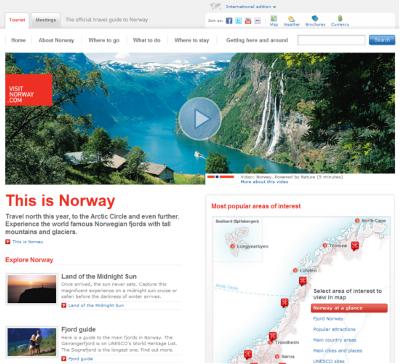Select the Røros map marker
400x364 pixels.
click(277, 357)
